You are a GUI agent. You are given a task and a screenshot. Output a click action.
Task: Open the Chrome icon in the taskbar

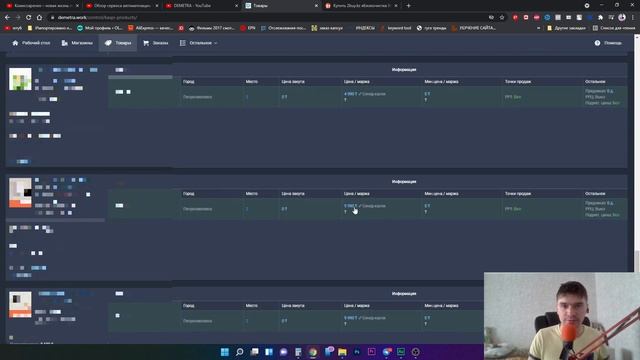point(313,352)
